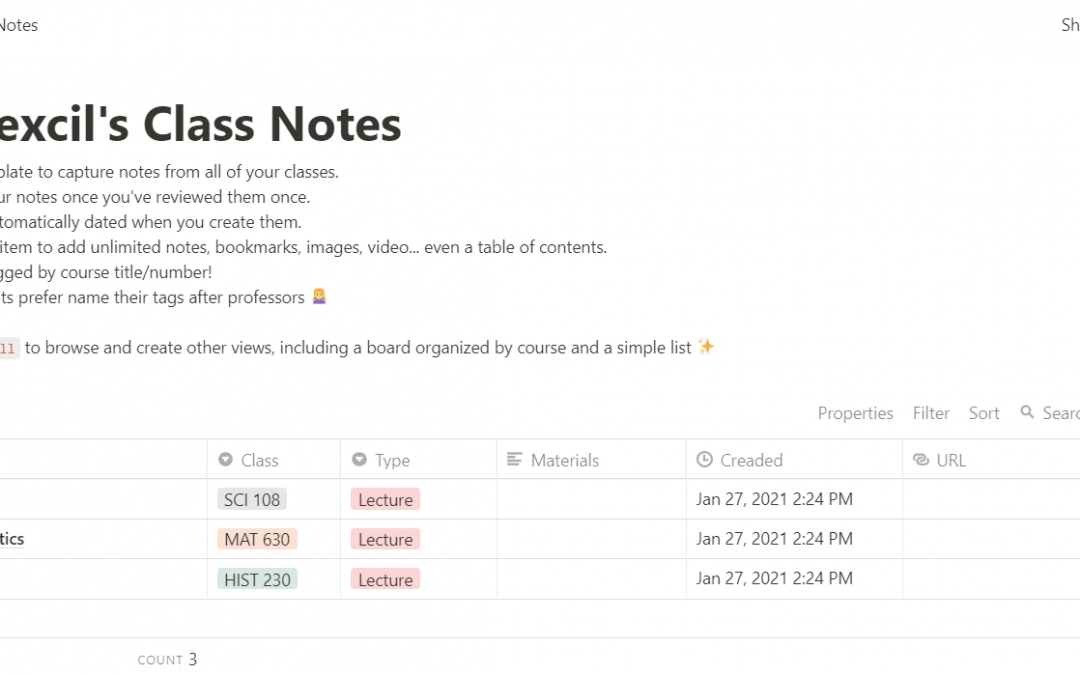Click the Lecture tag in MAT 630 row
1080x675 pixels.
click(385, 539)
